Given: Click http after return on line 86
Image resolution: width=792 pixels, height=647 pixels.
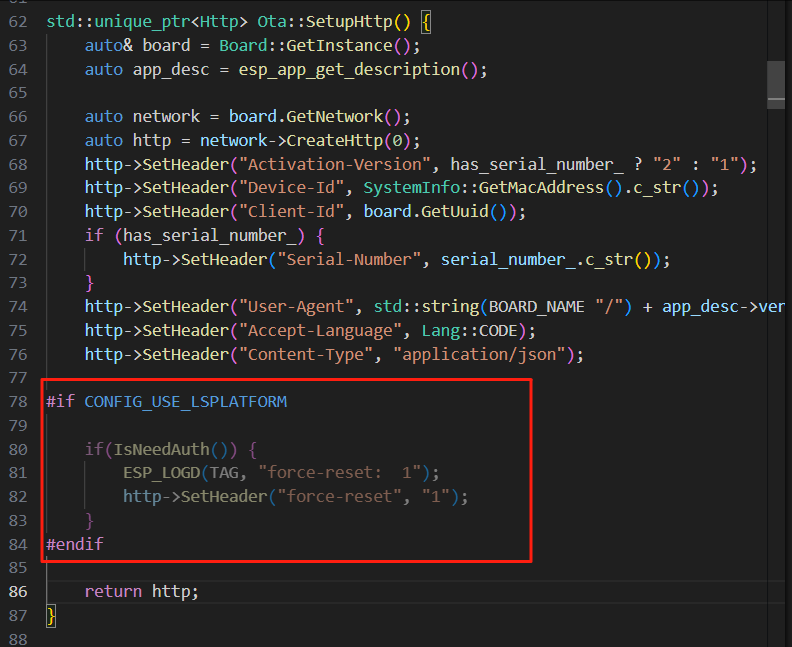Looking at the screenshot, I should 171,591.
